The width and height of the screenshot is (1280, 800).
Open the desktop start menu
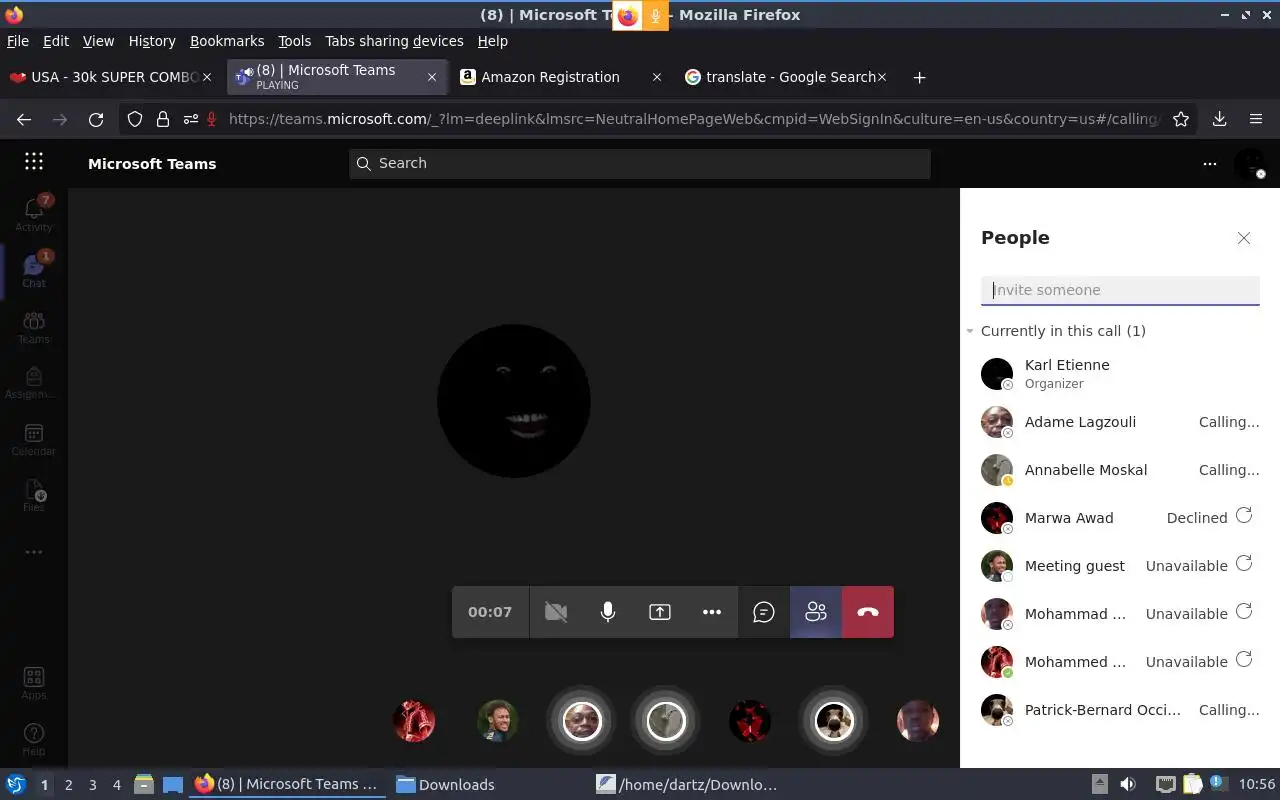point(15,784)
